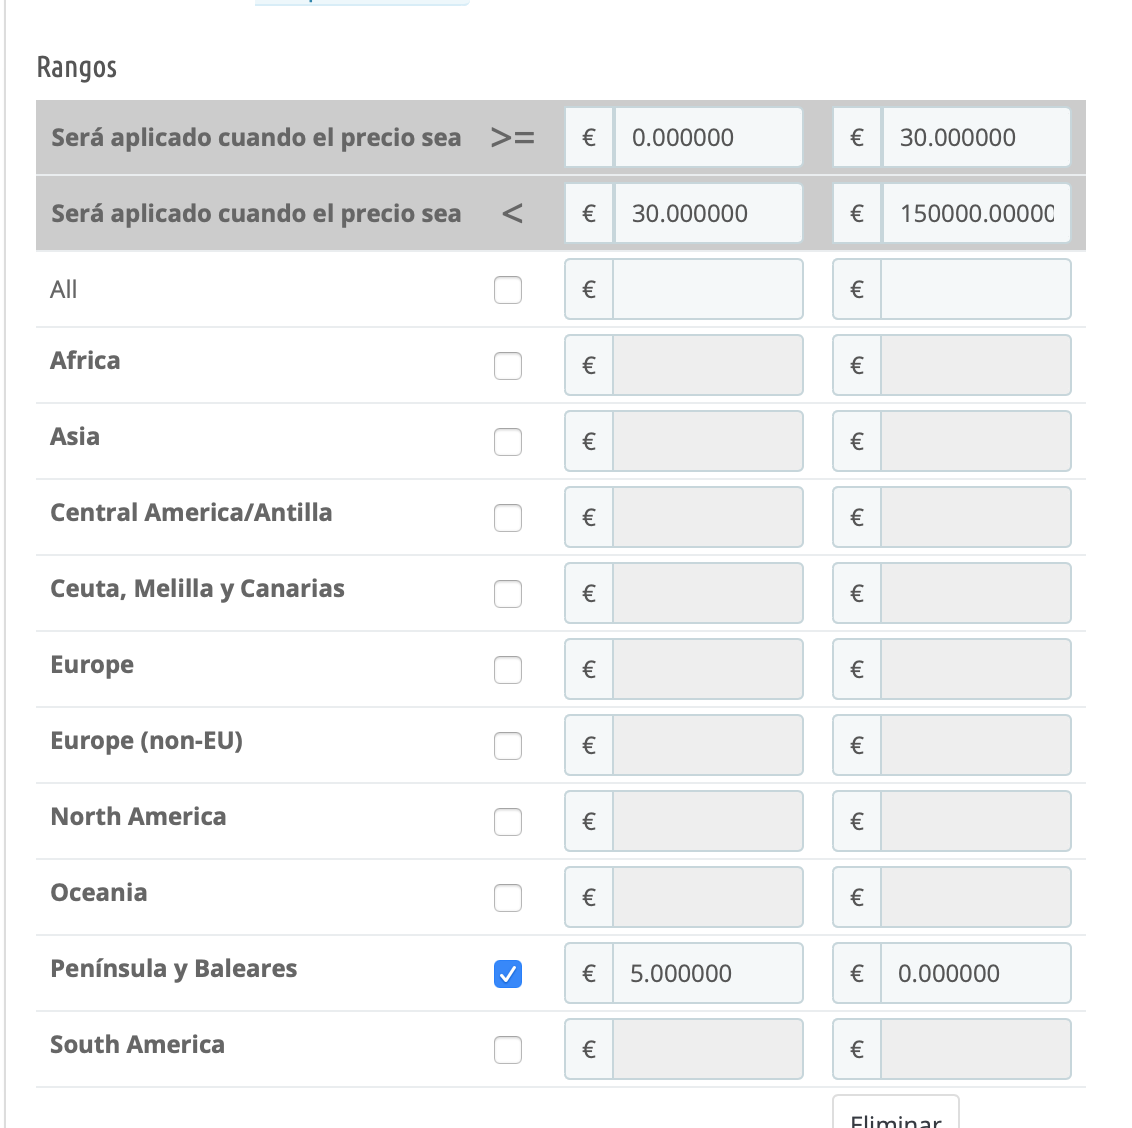Click the < upper limit field showing 30.000000
The width and height of the screenshot is (1132, 1128).
tap(707, 214)
